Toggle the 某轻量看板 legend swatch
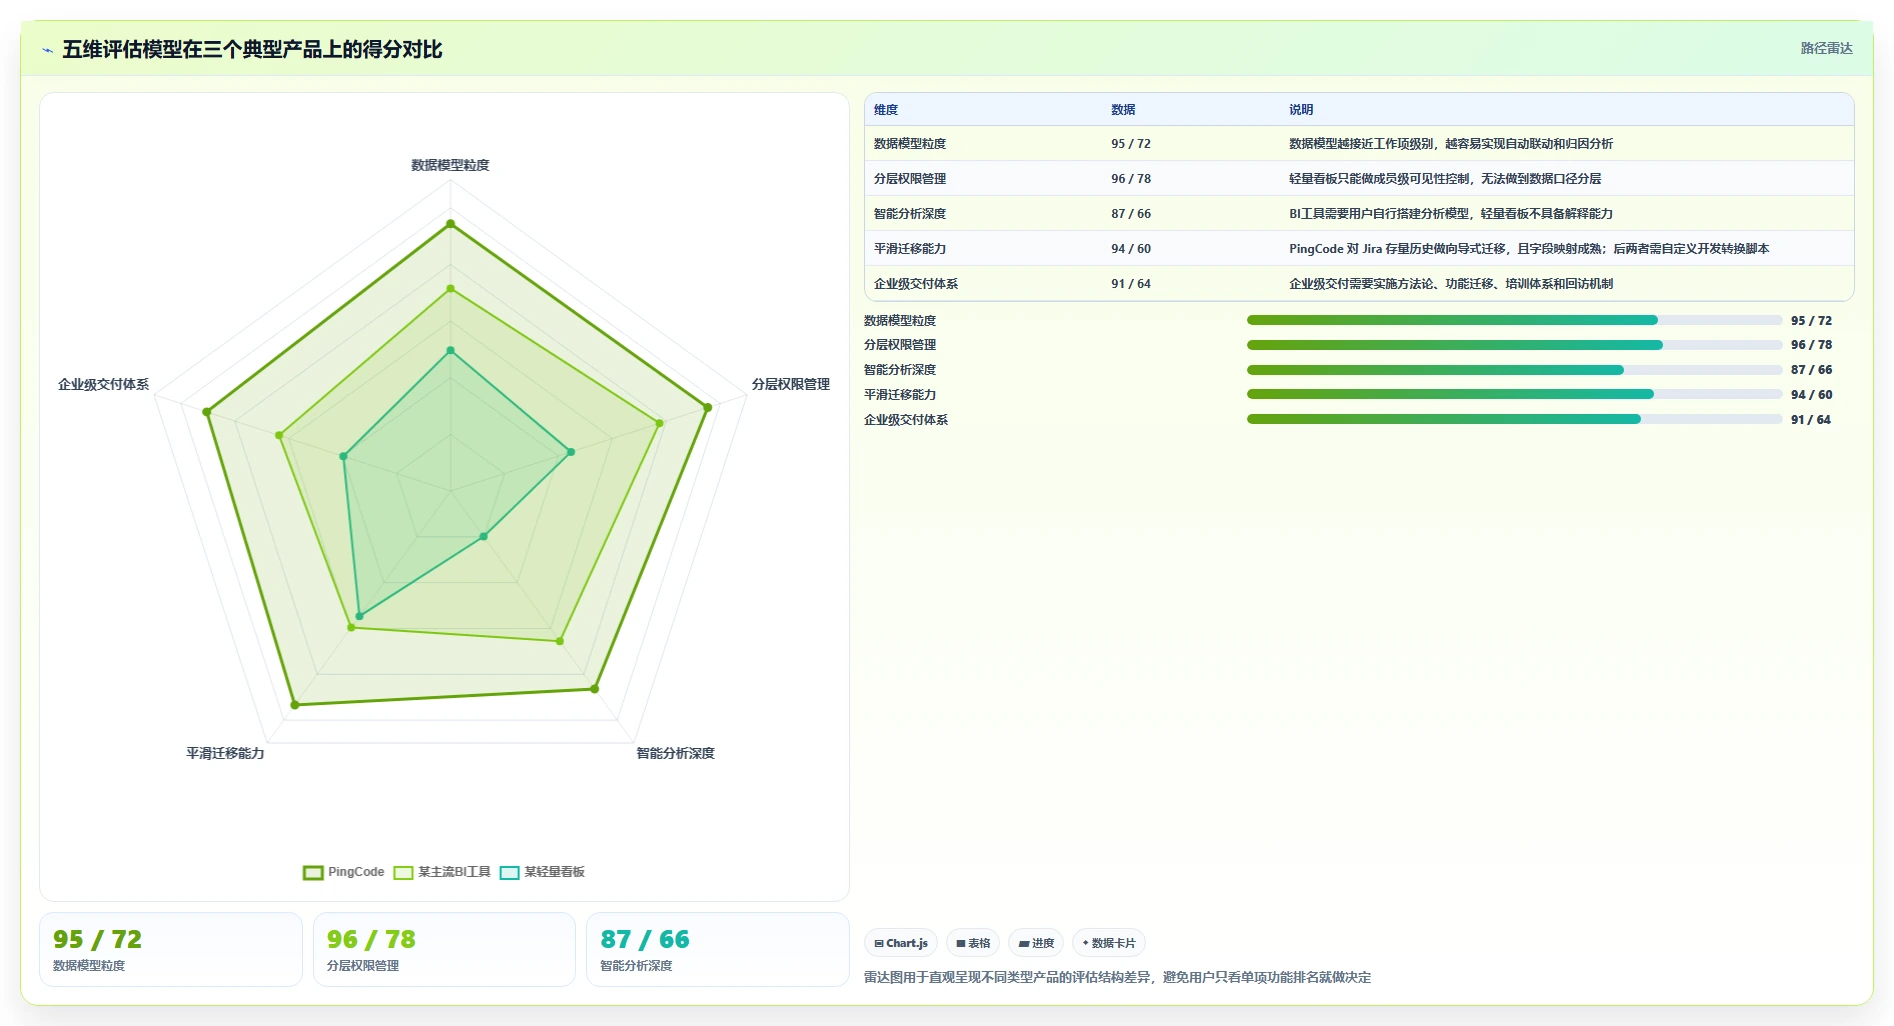1894x1026 pixels. (509, 872)
